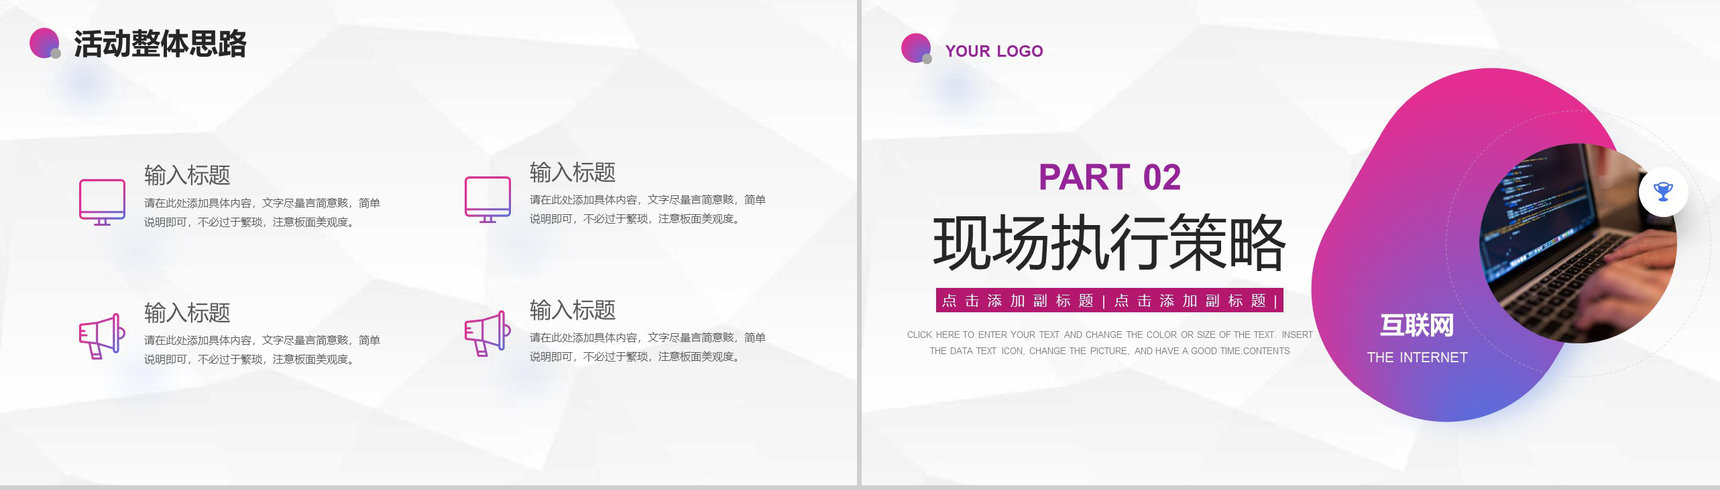Click body text under top-right 输入标题
1720x490 pixels.
(x=648, y=209)
